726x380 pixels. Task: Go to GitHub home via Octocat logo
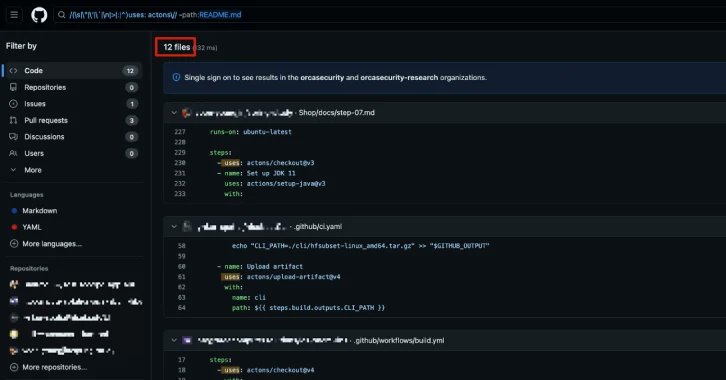(39, 15)
